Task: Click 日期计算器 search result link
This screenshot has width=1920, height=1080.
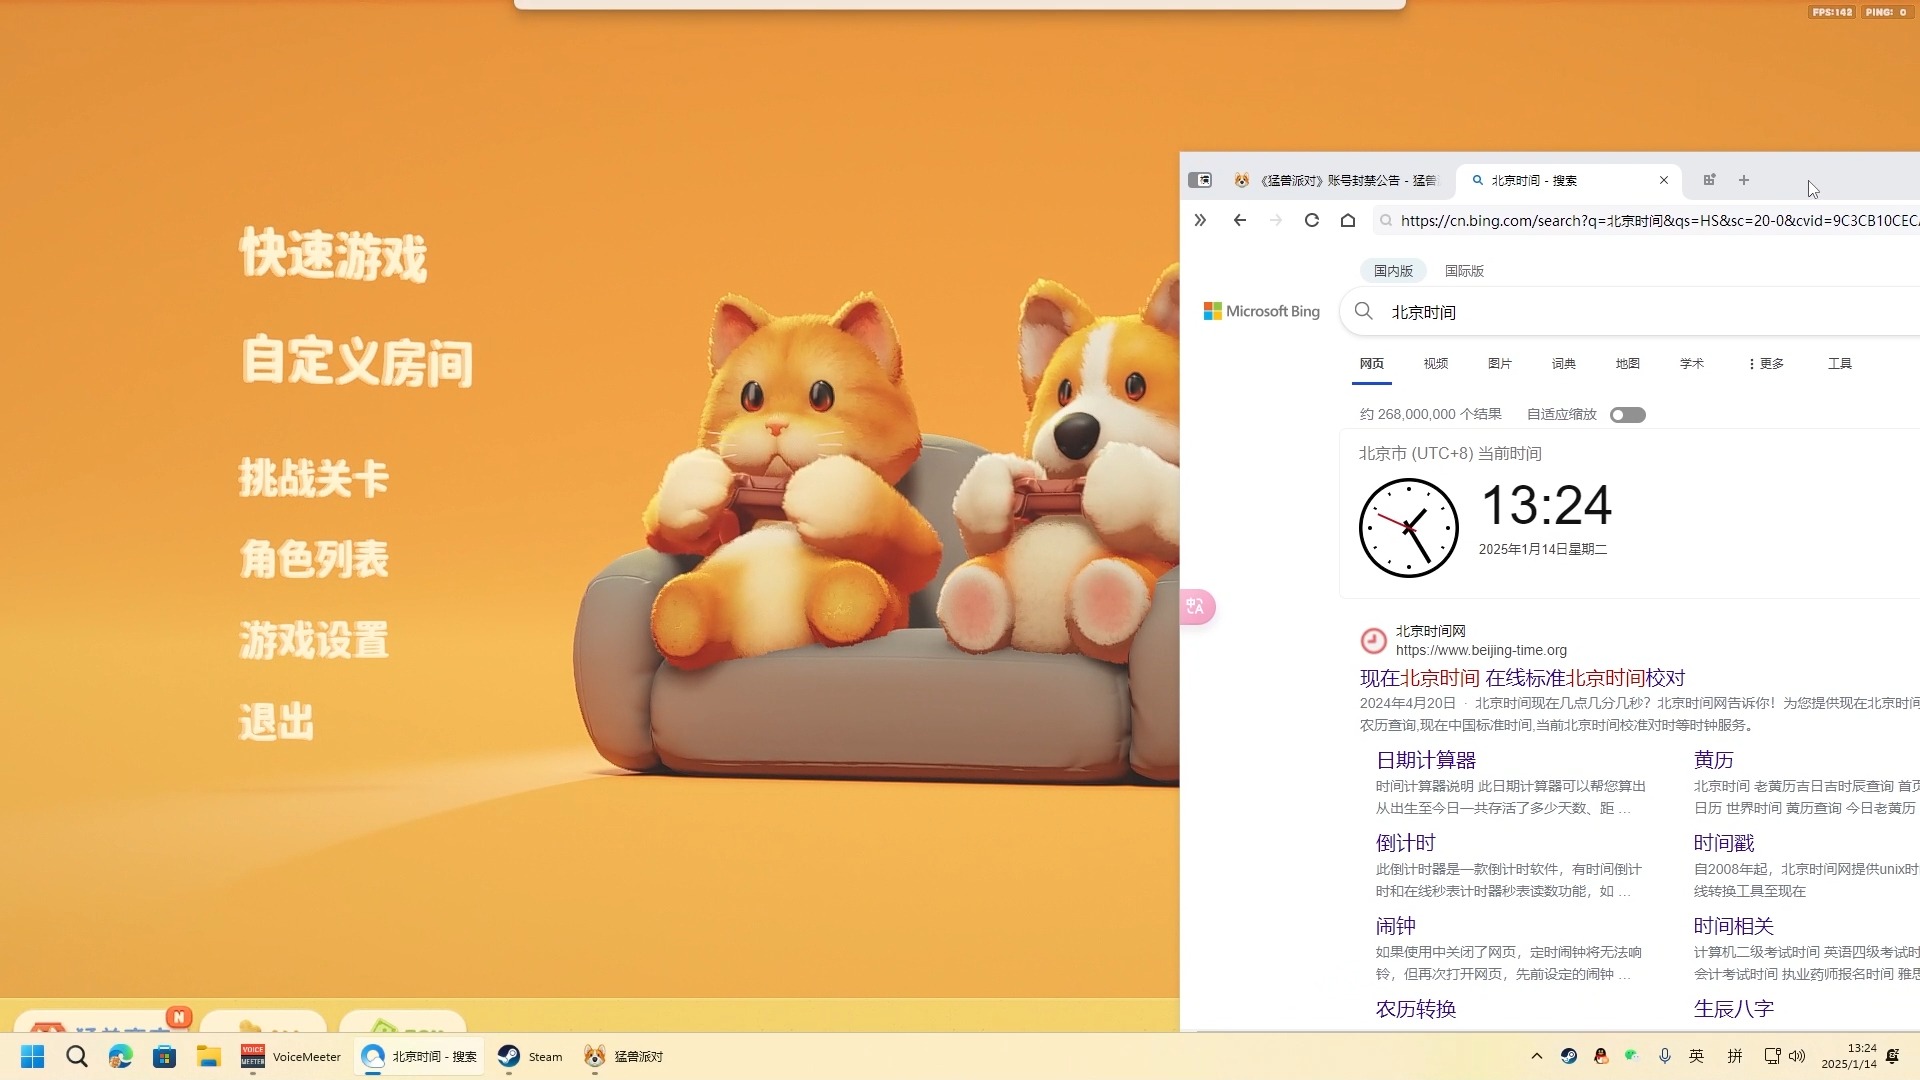Action: click(x=1427, y=760)
